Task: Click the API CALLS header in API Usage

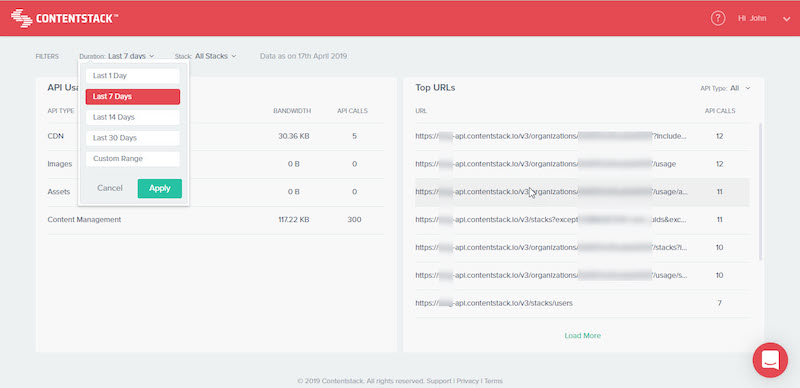Action: 353,111
